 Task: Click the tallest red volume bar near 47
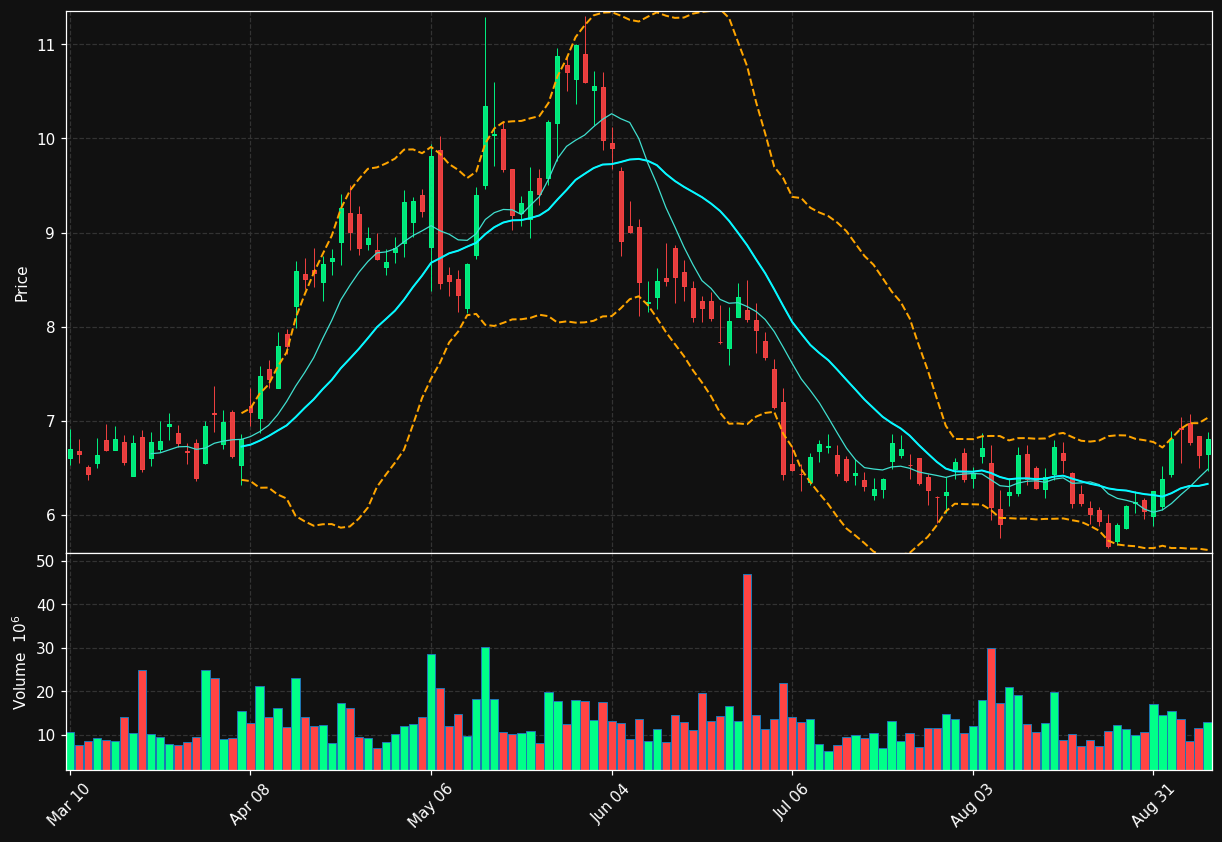point(747,672)
